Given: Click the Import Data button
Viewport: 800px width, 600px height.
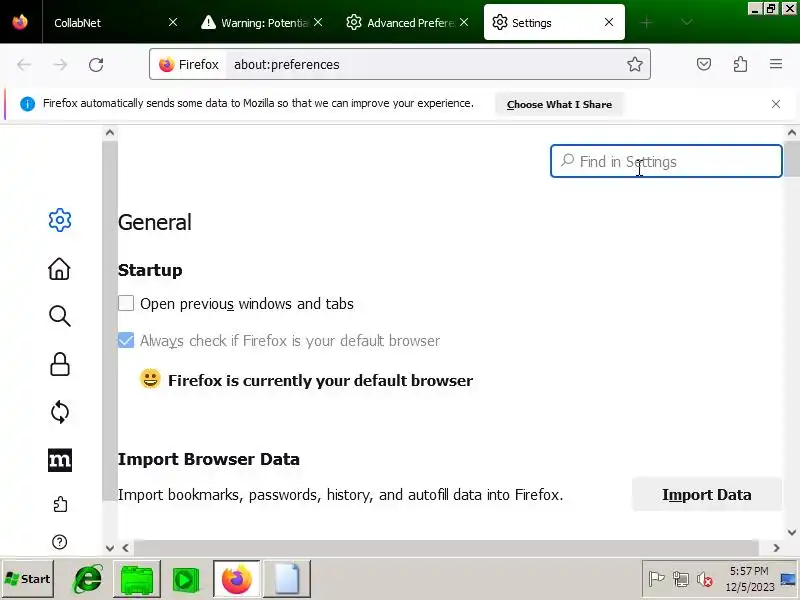Looking at the screenshot, I should [x=707, y=494].
